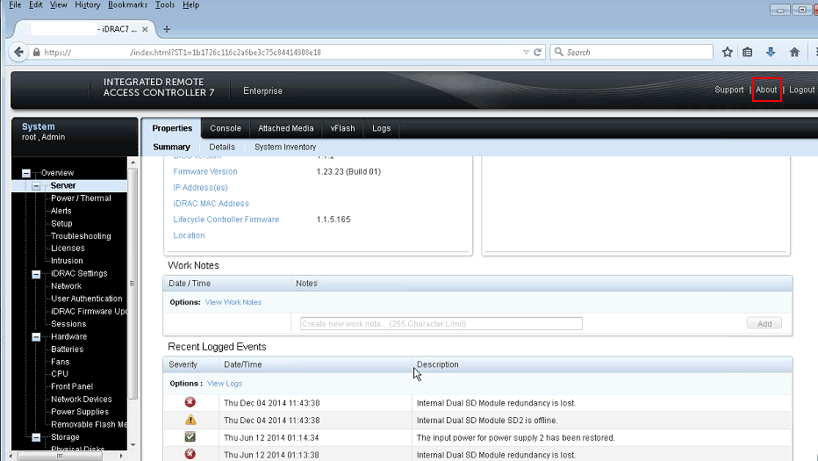Open the System Inventory sub-tab

285,147
